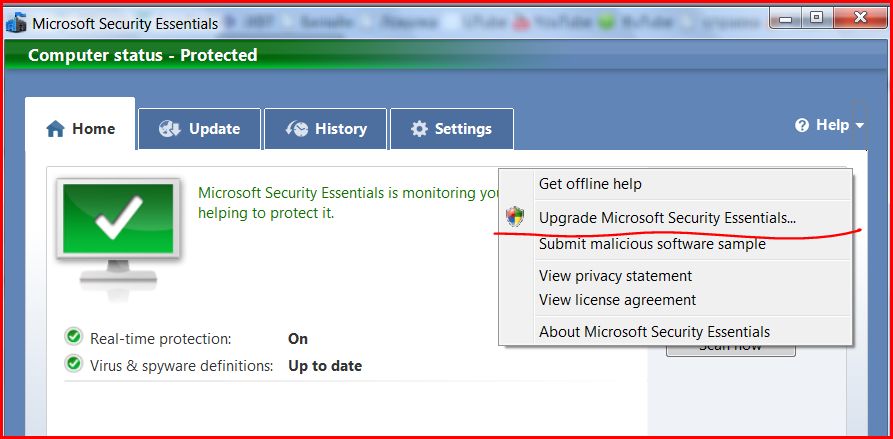Expand the Help dropdown arrow

tap(859, 126)
